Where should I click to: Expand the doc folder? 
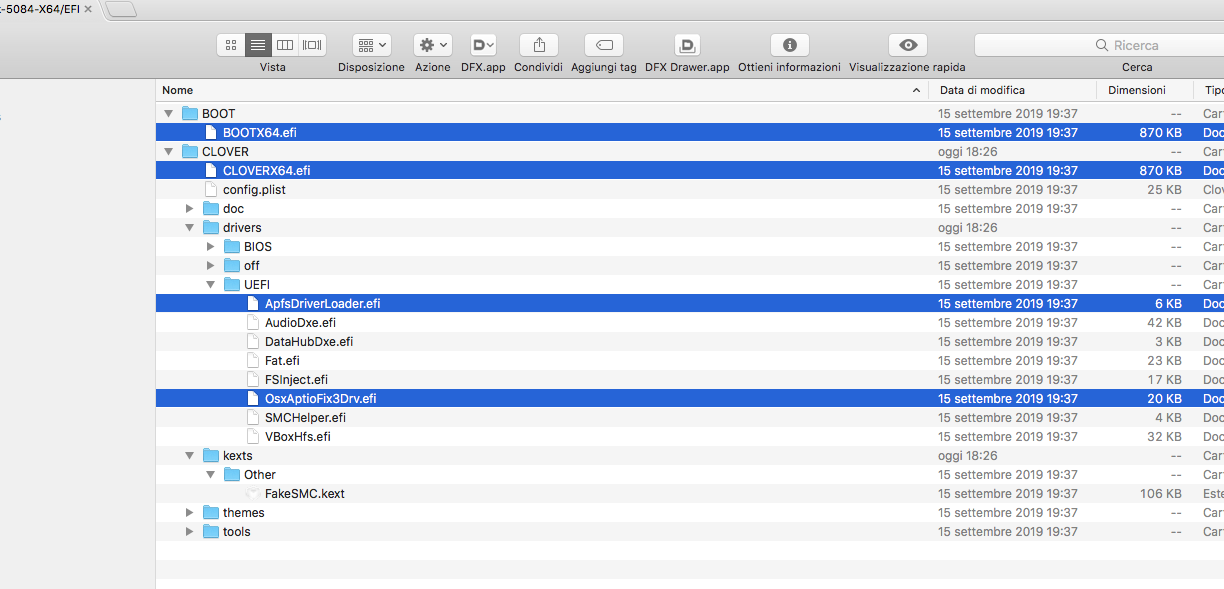coord(190,209)
